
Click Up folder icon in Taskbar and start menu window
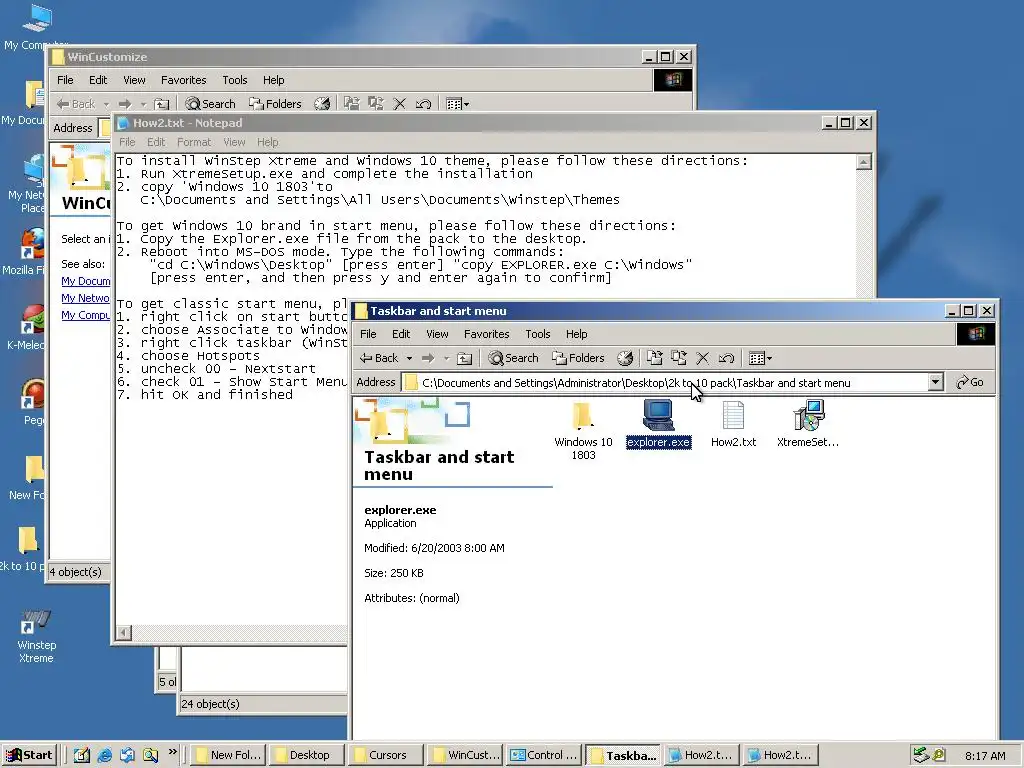[464, 358]
